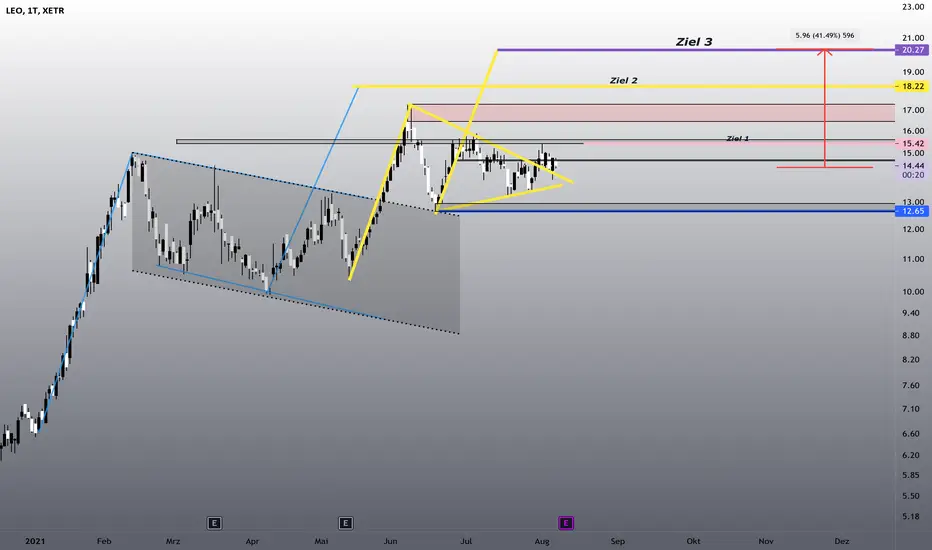Select the blue horizontal support line
The image size is (932, 550).
tap(666, 211)
